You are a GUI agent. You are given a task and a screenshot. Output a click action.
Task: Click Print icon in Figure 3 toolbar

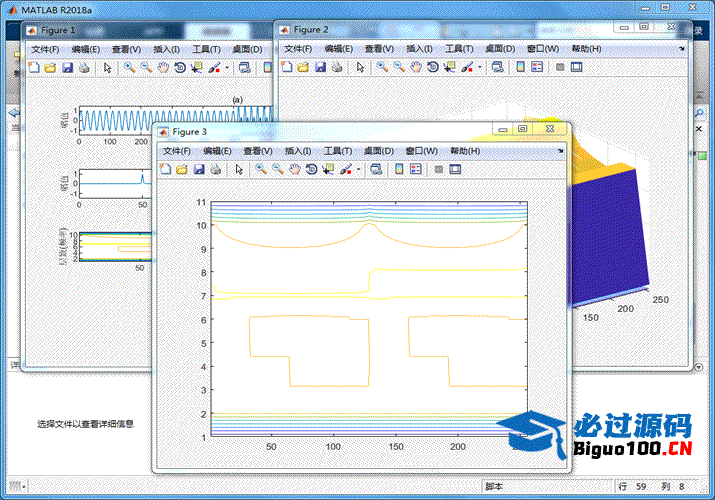tap(216, 170)
